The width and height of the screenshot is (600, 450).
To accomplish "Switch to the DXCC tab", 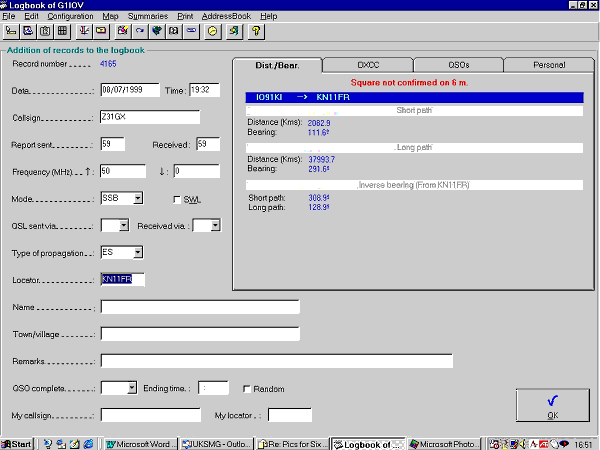I will point(368,65).
